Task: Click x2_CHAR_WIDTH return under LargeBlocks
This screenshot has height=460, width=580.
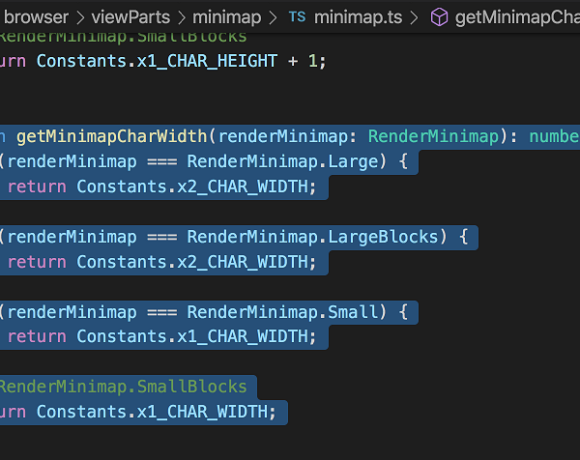Action: [242, 262]
